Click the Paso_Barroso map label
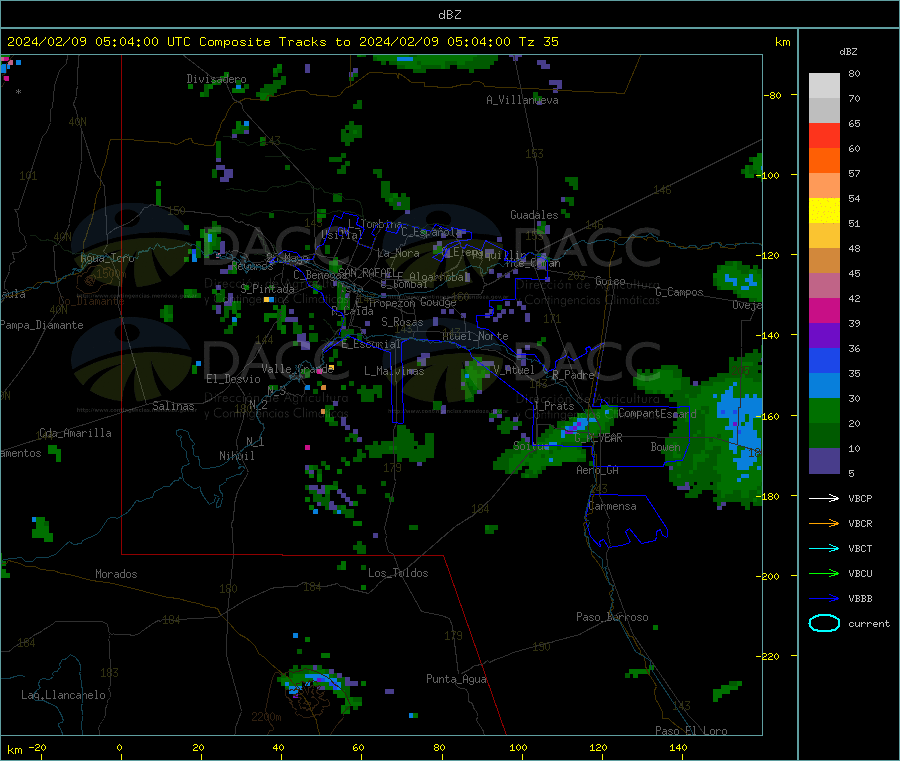900x761 pixels. tap(612, 617)
